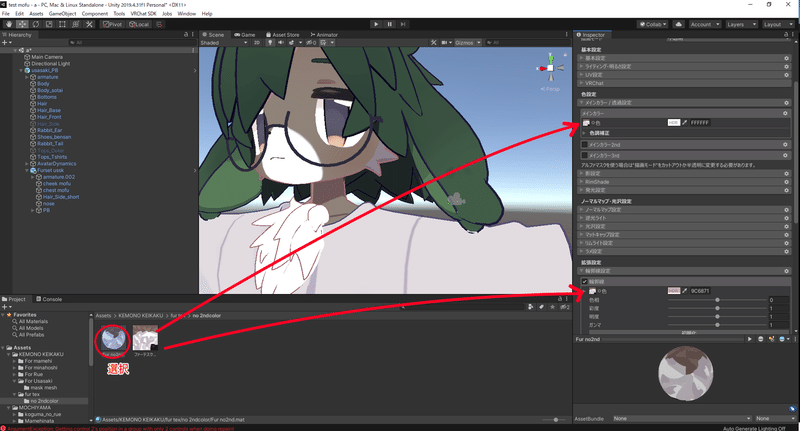Image resolution: width=800 pixels, height=431 pixels.
Task: Toggle preview lighting icon
Action: tap(771, 339)
